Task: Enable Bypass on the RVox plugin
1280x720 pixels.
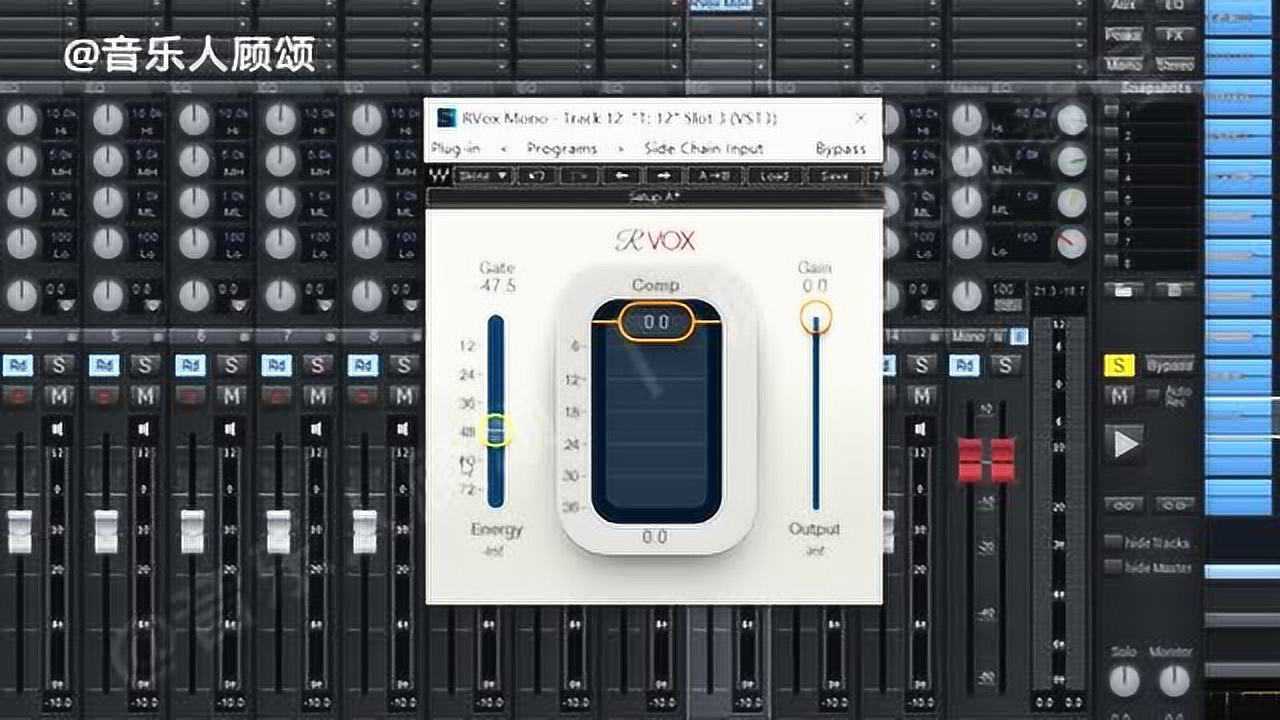Action: click(x=843, y=148)
